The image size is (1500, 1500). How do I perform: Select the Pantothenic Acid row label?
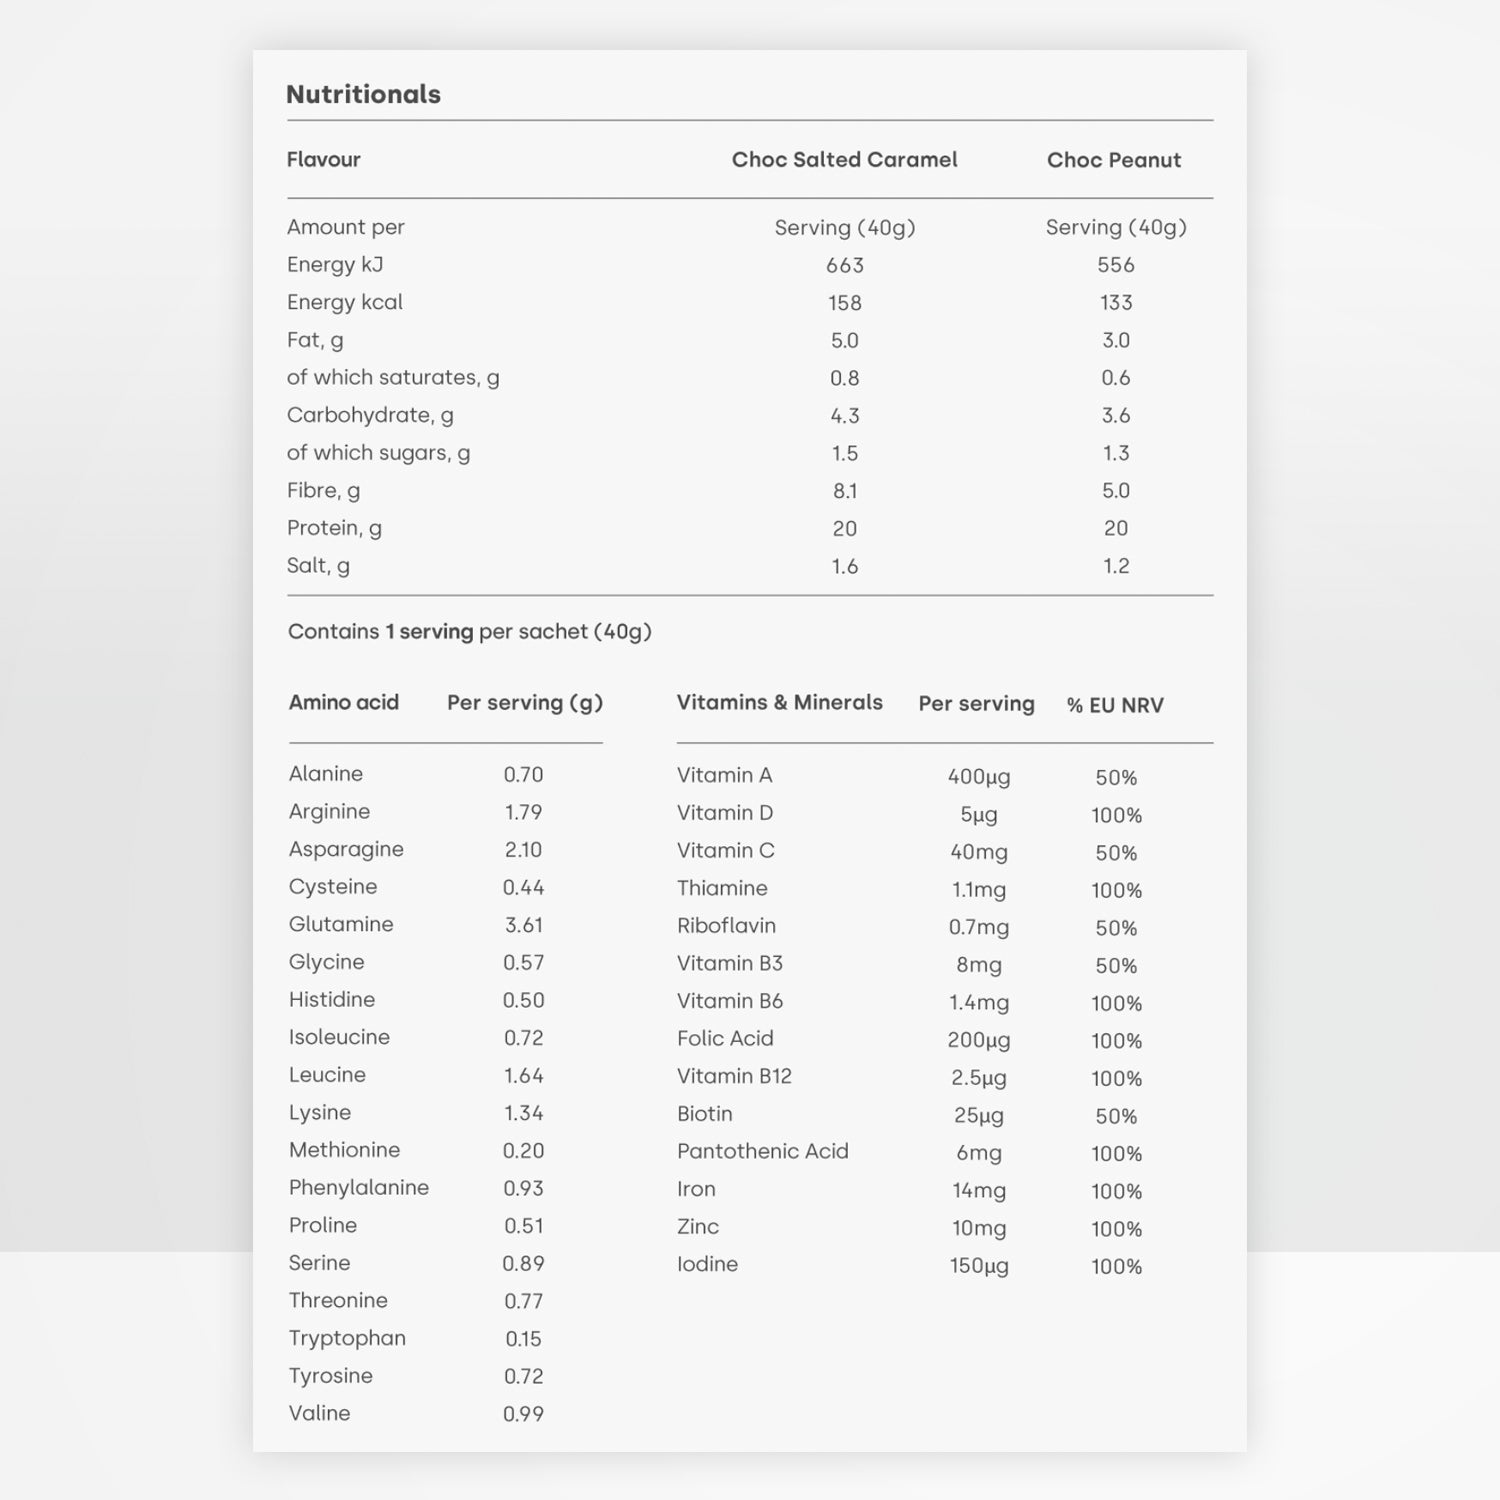coord(762,1151)
